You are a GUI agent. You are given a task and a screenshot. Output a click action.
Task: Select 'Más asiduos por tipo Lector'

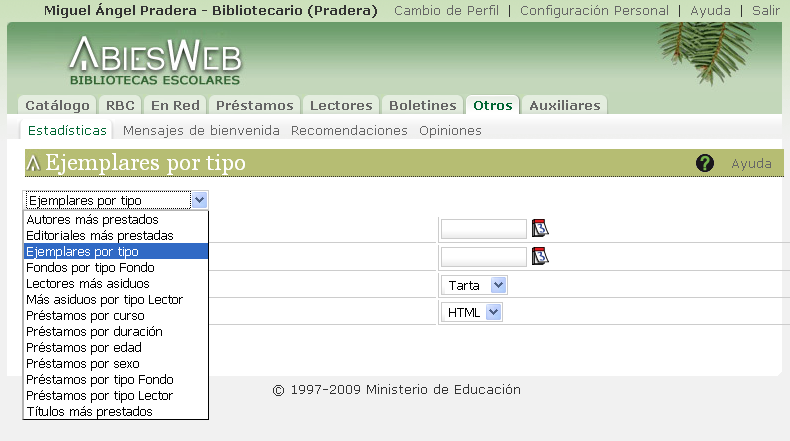116,299
